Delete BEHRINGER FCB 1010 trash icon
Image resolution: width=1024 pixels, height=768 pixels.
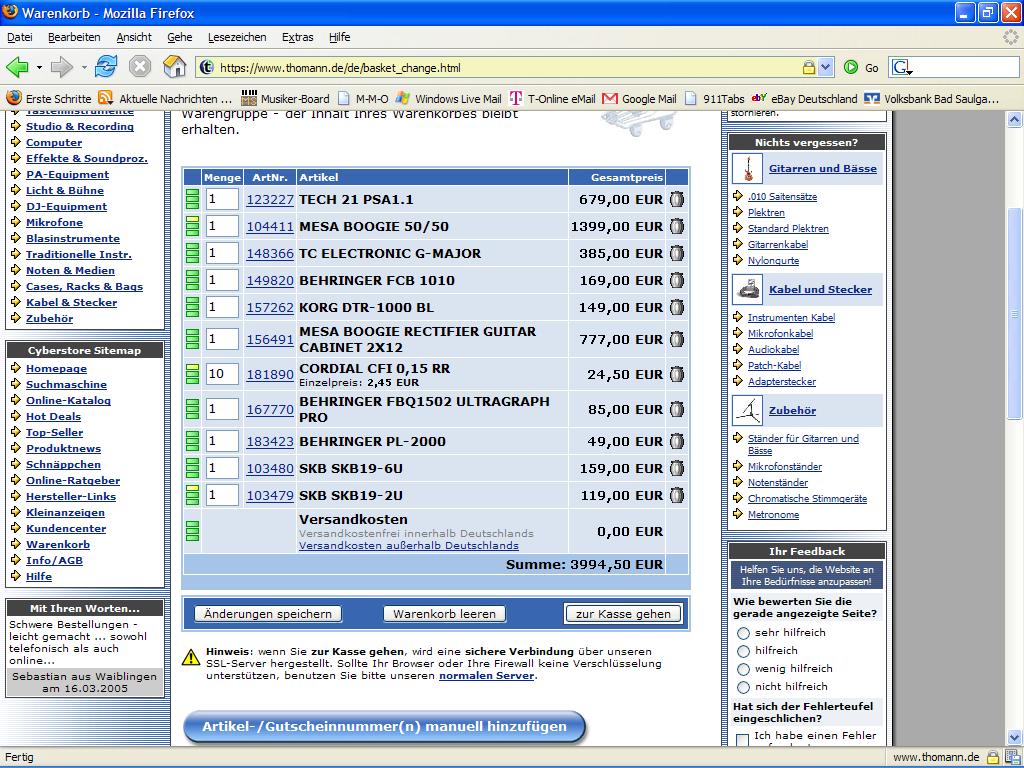pyautogui.click(x=677, y=280)
